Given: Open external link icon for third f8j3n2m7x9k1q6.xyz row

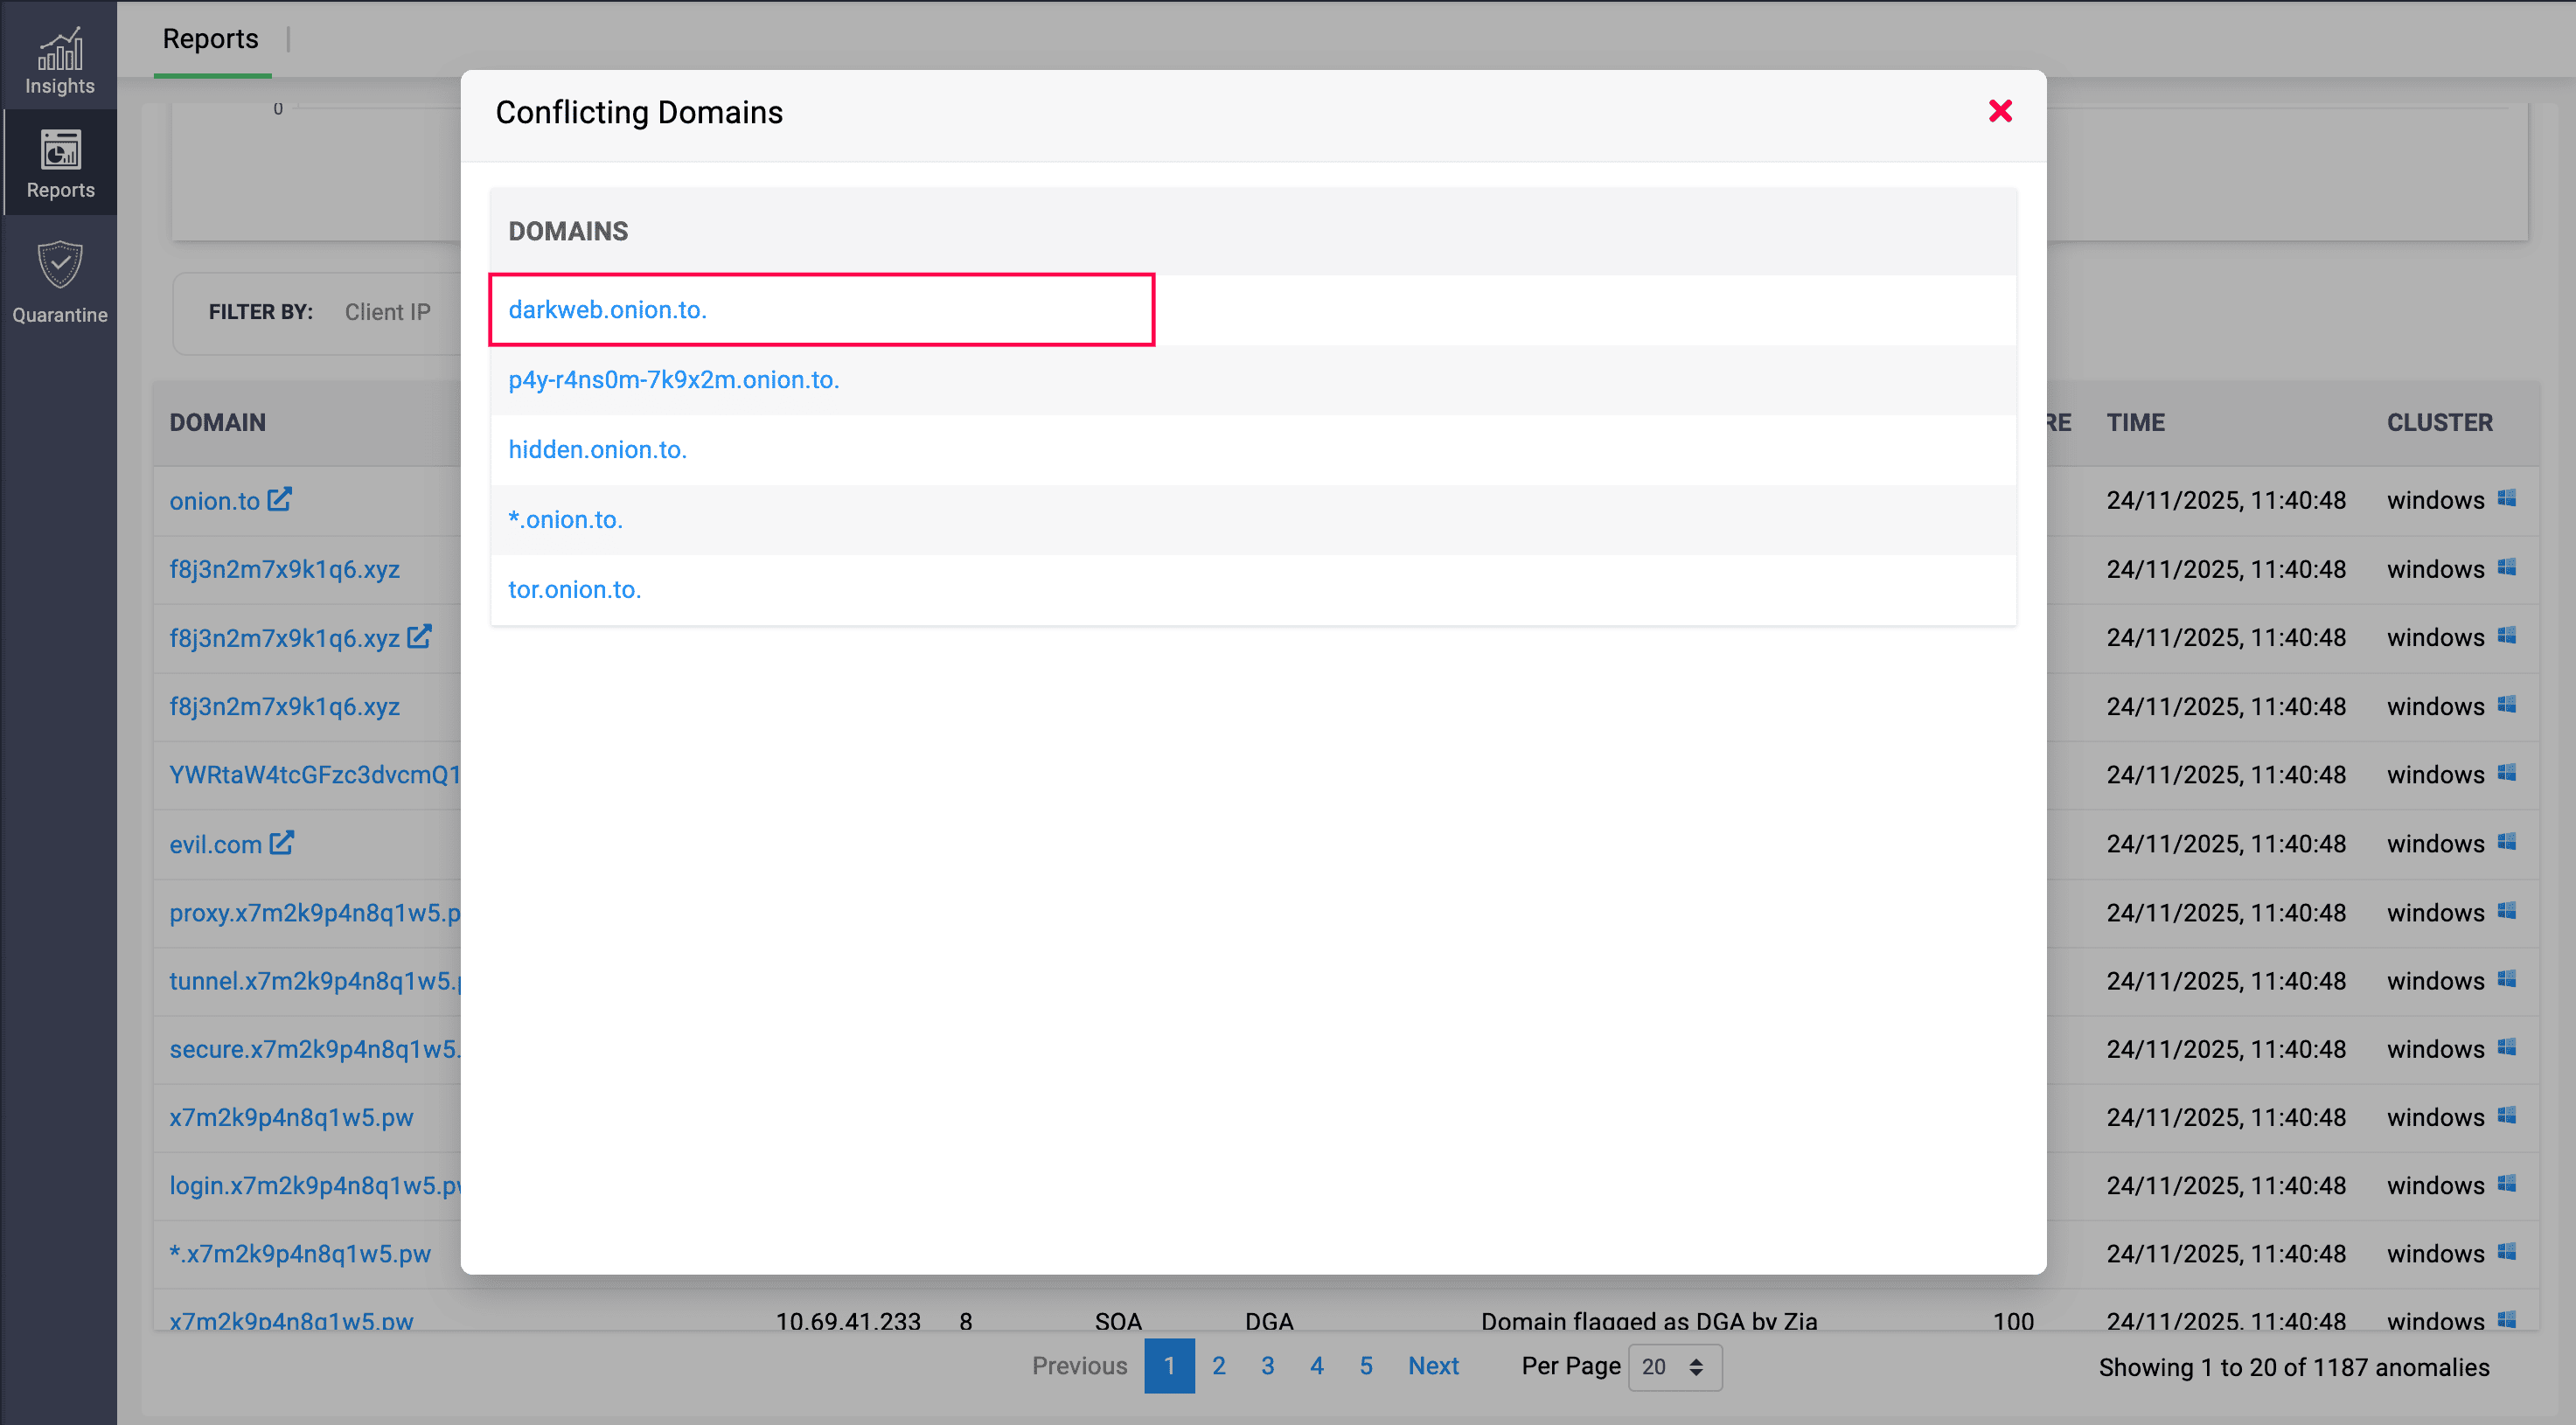Looking at the screenshot, I should point(420,636).
